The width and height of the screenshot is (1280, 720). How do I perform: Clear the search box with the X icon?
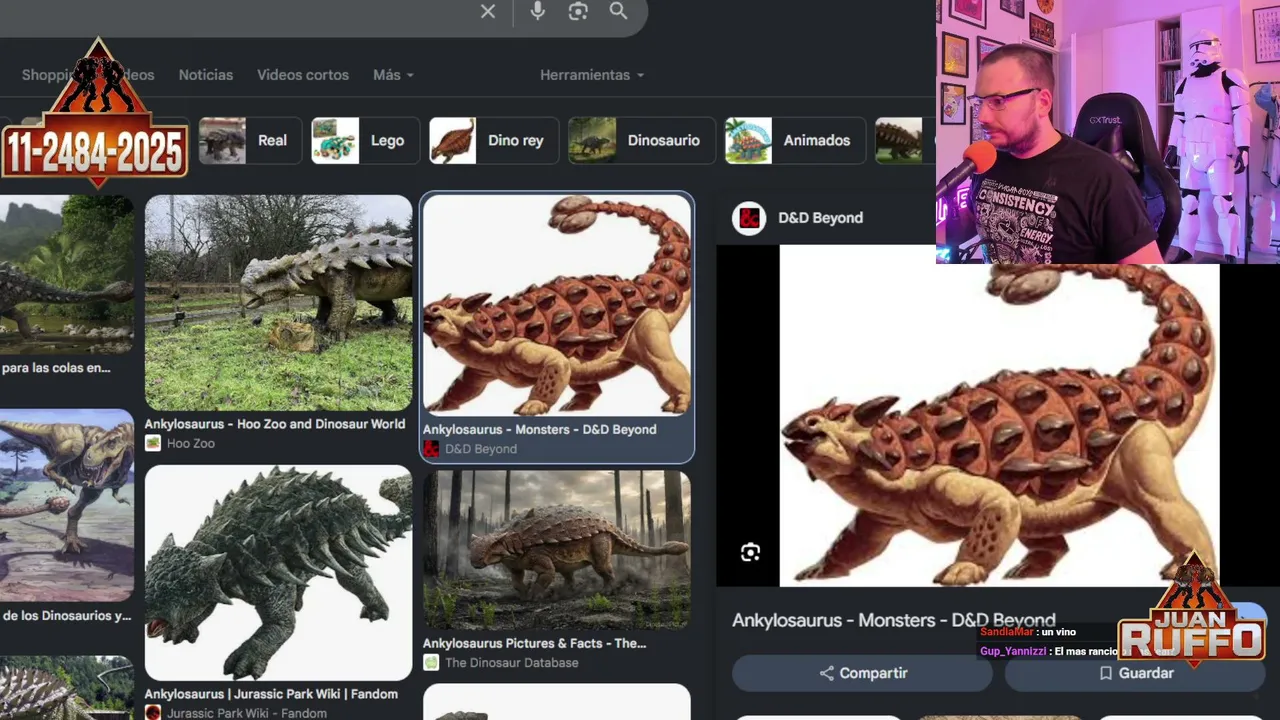point(488,11)
